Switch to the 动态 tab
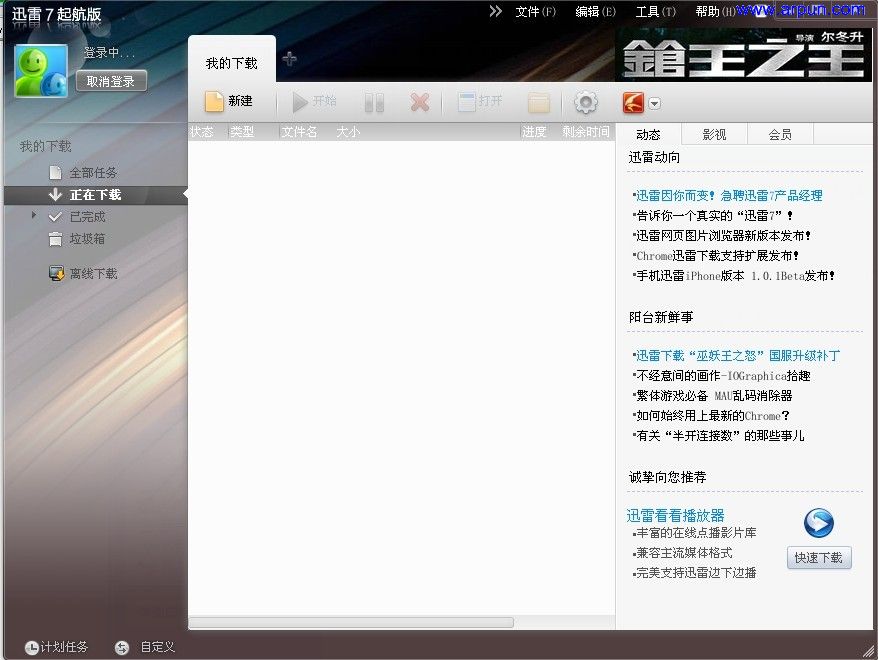 tap(648, 134)
